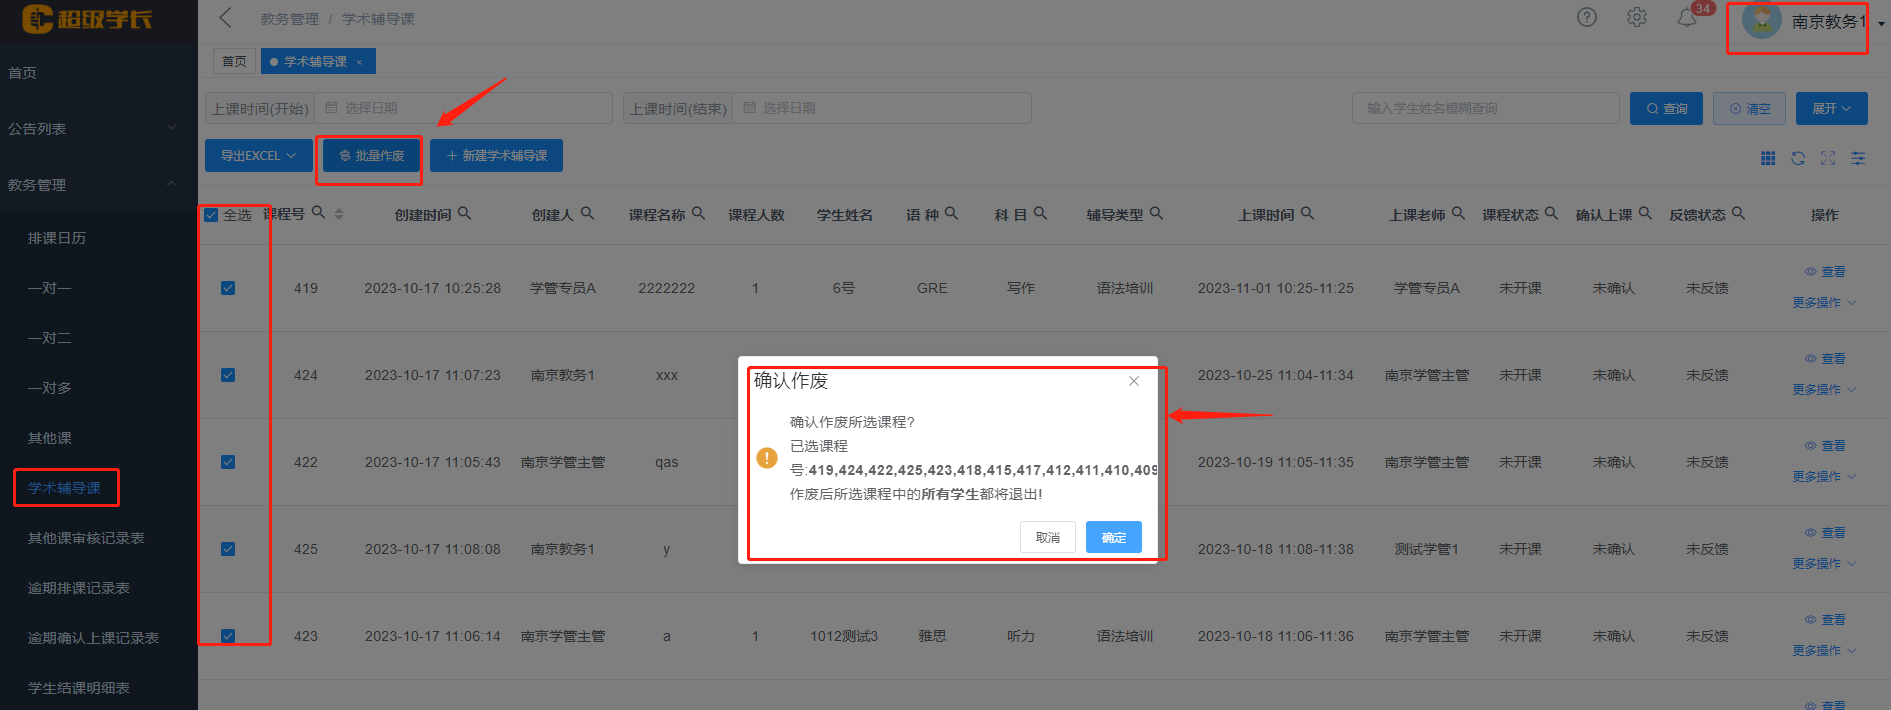Click the back arrow beside breadcrumb
The image size is (1891, 710).
[x=225, y=18]
